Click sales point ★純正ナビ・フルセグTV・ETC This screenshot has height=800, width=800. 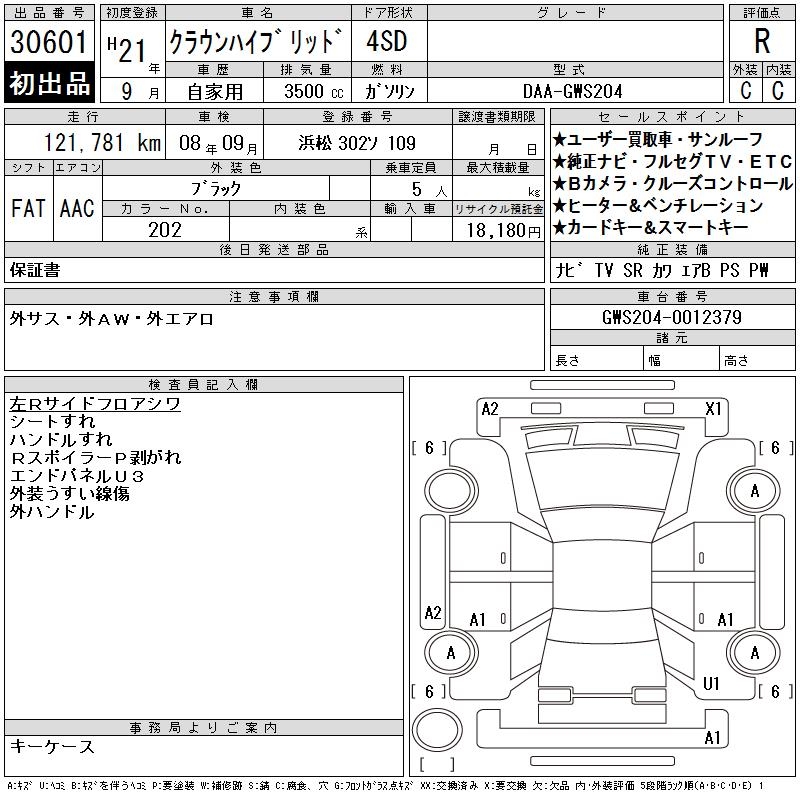tap(672, 162)
